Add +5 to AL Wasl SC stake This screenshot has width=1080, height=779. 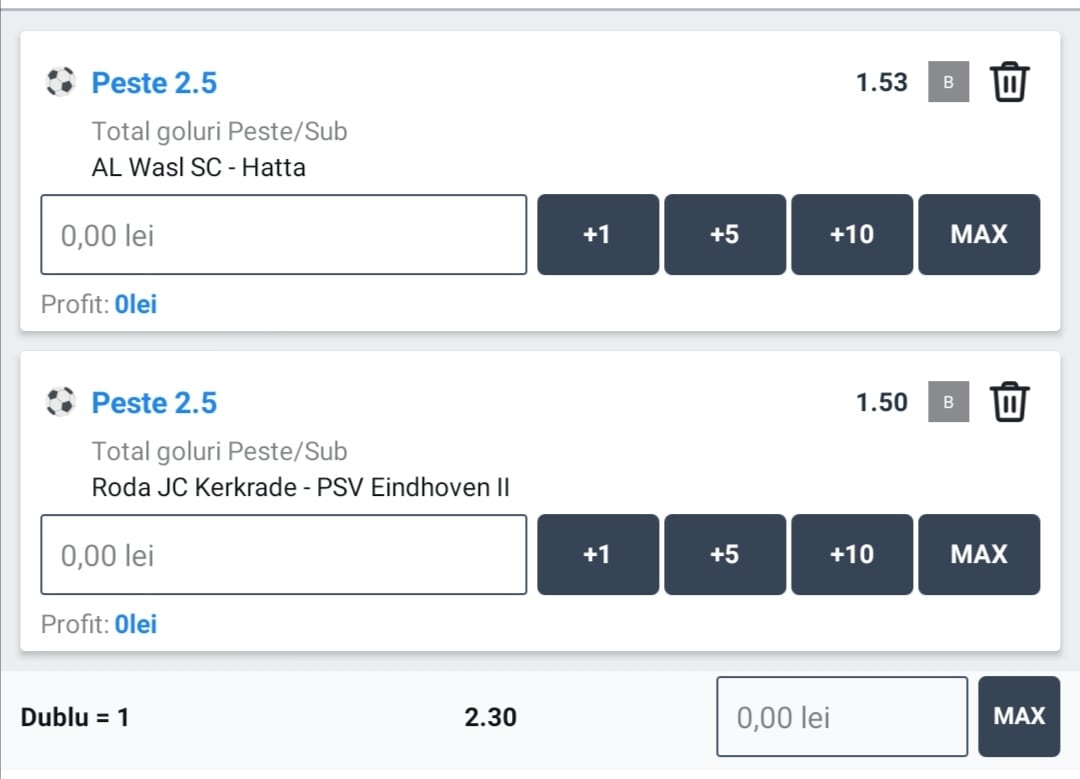click(724, 234)
